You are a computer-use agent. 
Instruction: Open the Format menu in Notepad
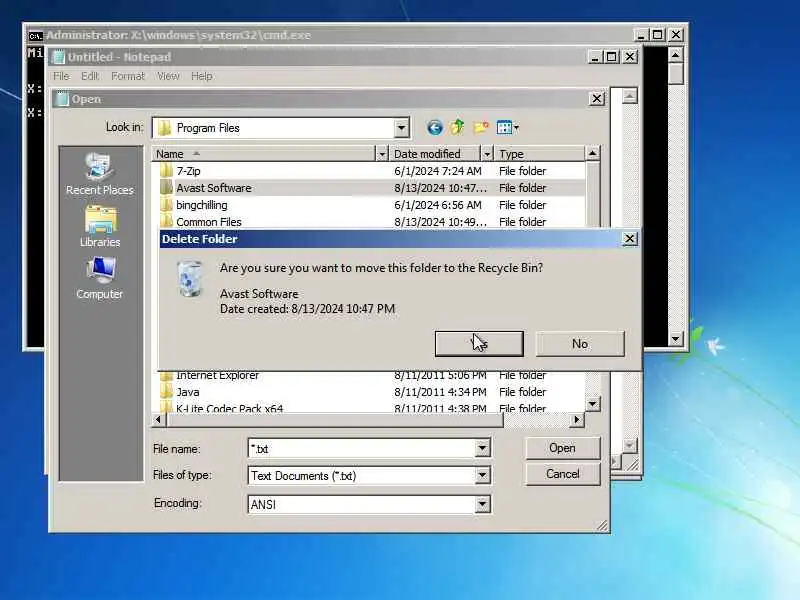(128, 76)
